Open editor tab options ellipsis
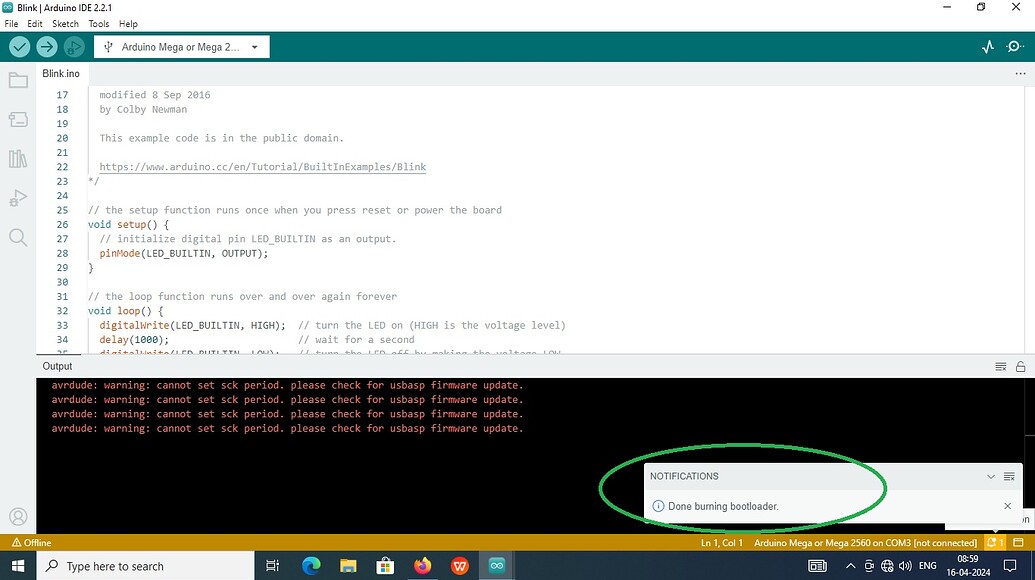The height and width of the screenshot is (580, 1035). [x=1020, y=74]
